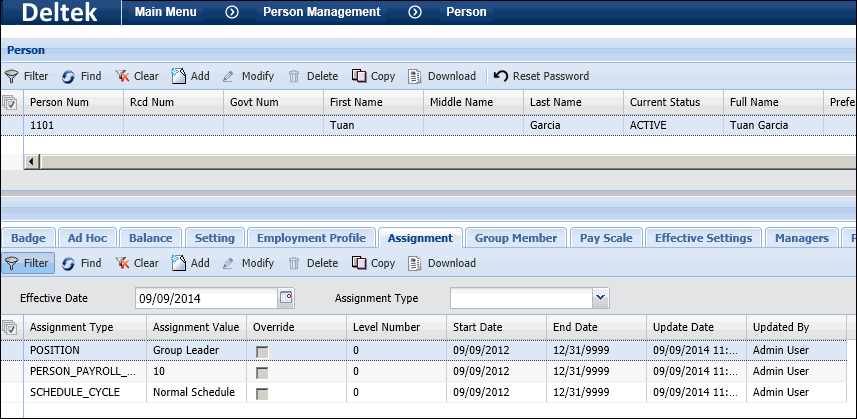Add a new person record
Screen dimensions: 857x419
click(x=190, y=76)
